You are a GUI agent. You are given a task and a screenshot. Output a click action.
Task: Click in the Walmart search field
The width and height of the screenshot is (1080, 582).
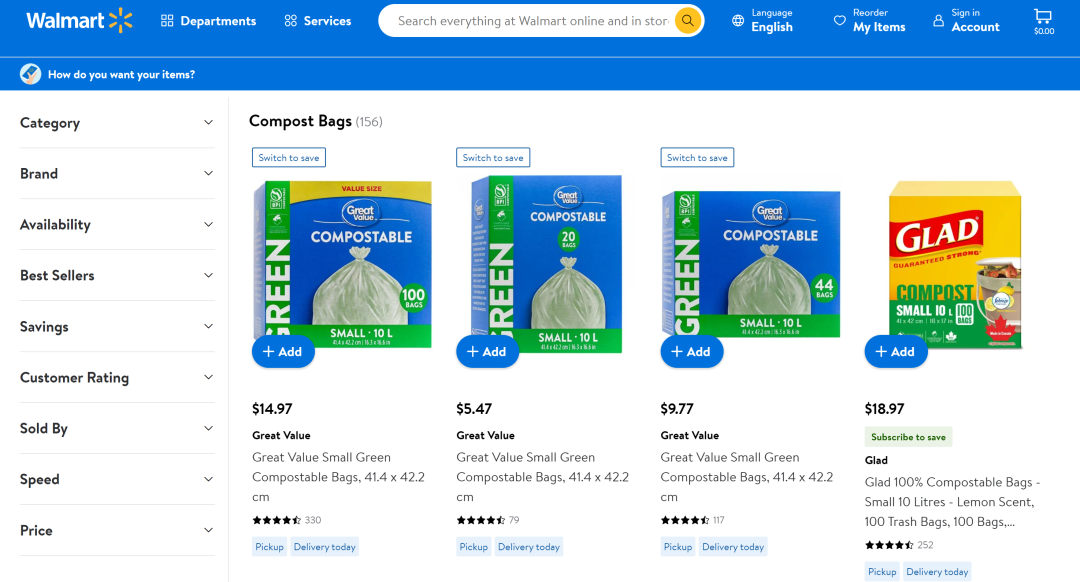coord(530,21)
